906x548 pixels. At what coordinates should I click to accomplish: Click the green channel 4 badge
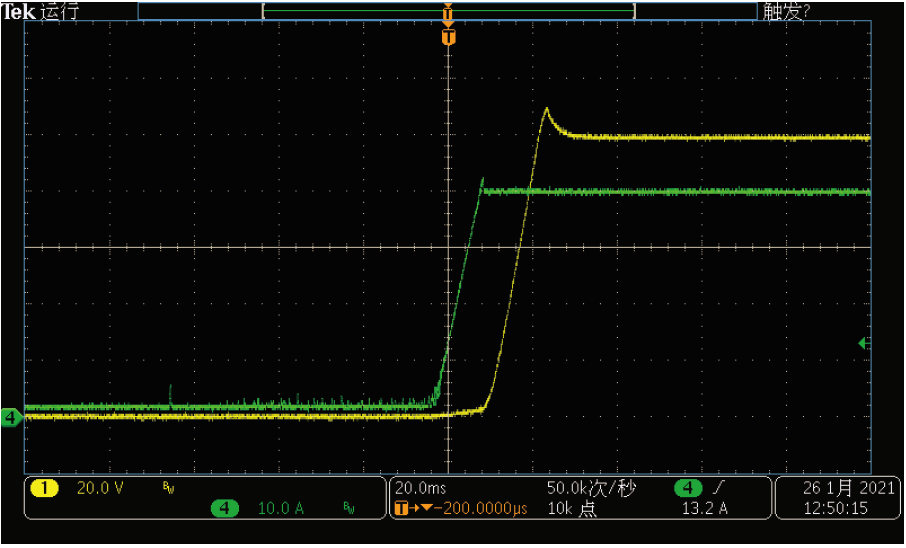(x=224, y=509)
